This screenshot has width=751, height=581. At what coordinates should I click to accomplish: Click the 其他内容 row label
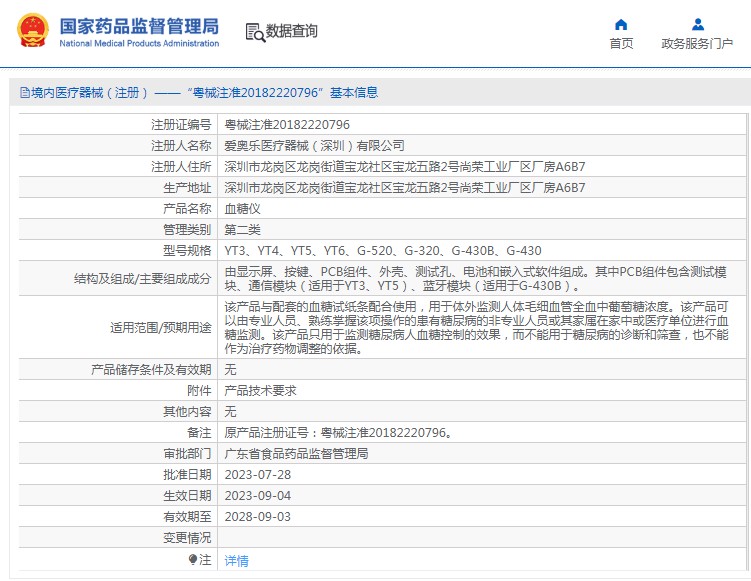[x=187, y=412]
